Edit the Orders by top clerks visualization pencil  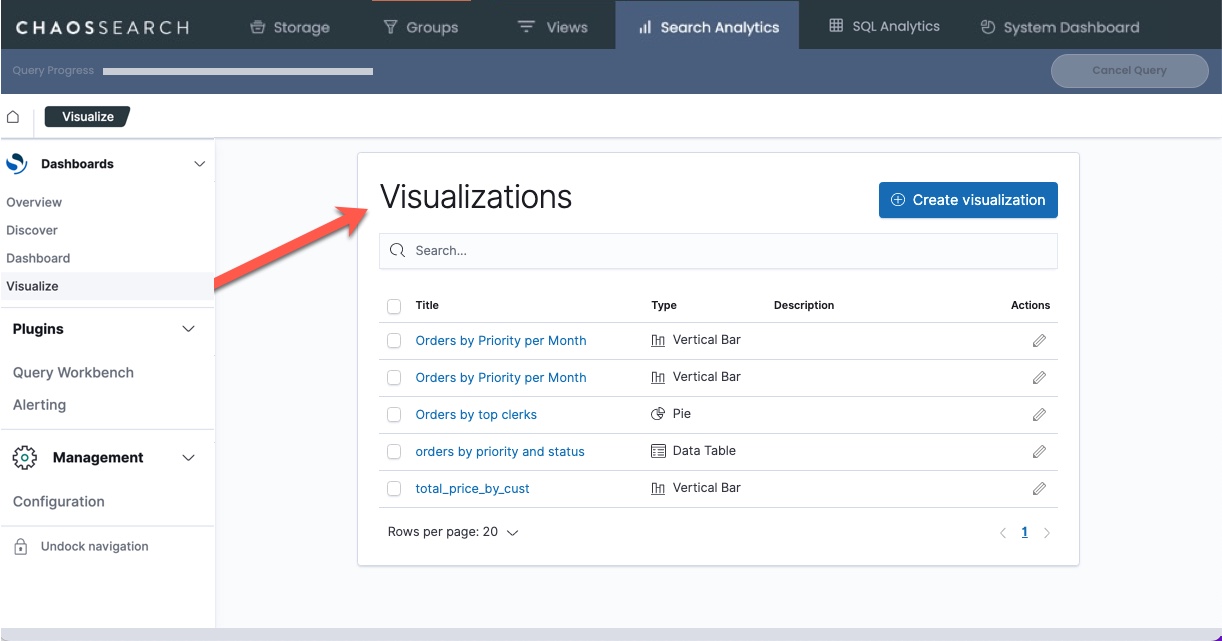tap(1039, 414)
